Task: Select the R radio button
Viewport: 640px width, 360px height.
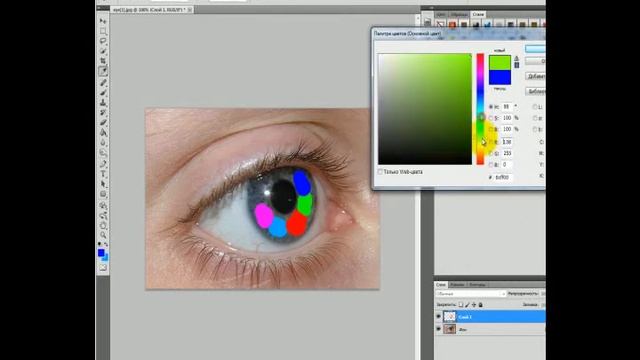Action: [x=491, y=142]
